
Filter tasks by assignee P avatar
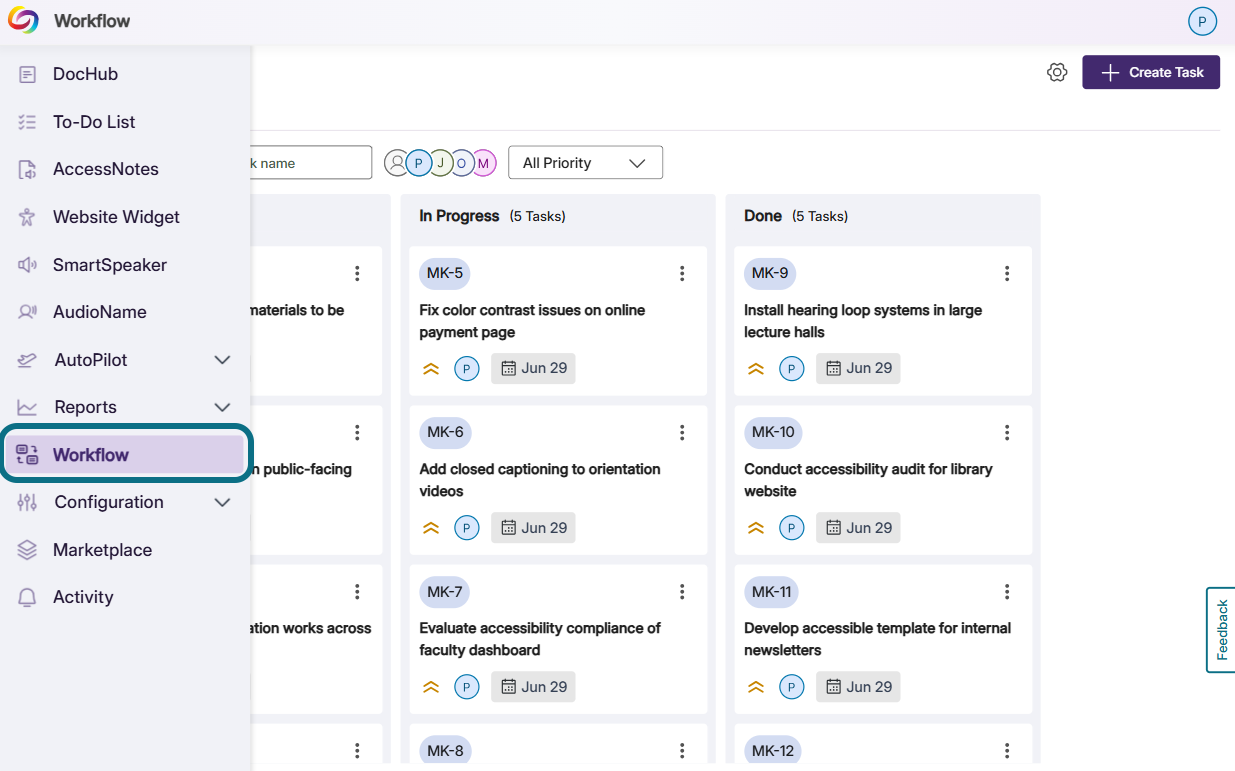[x=419, y=163]
